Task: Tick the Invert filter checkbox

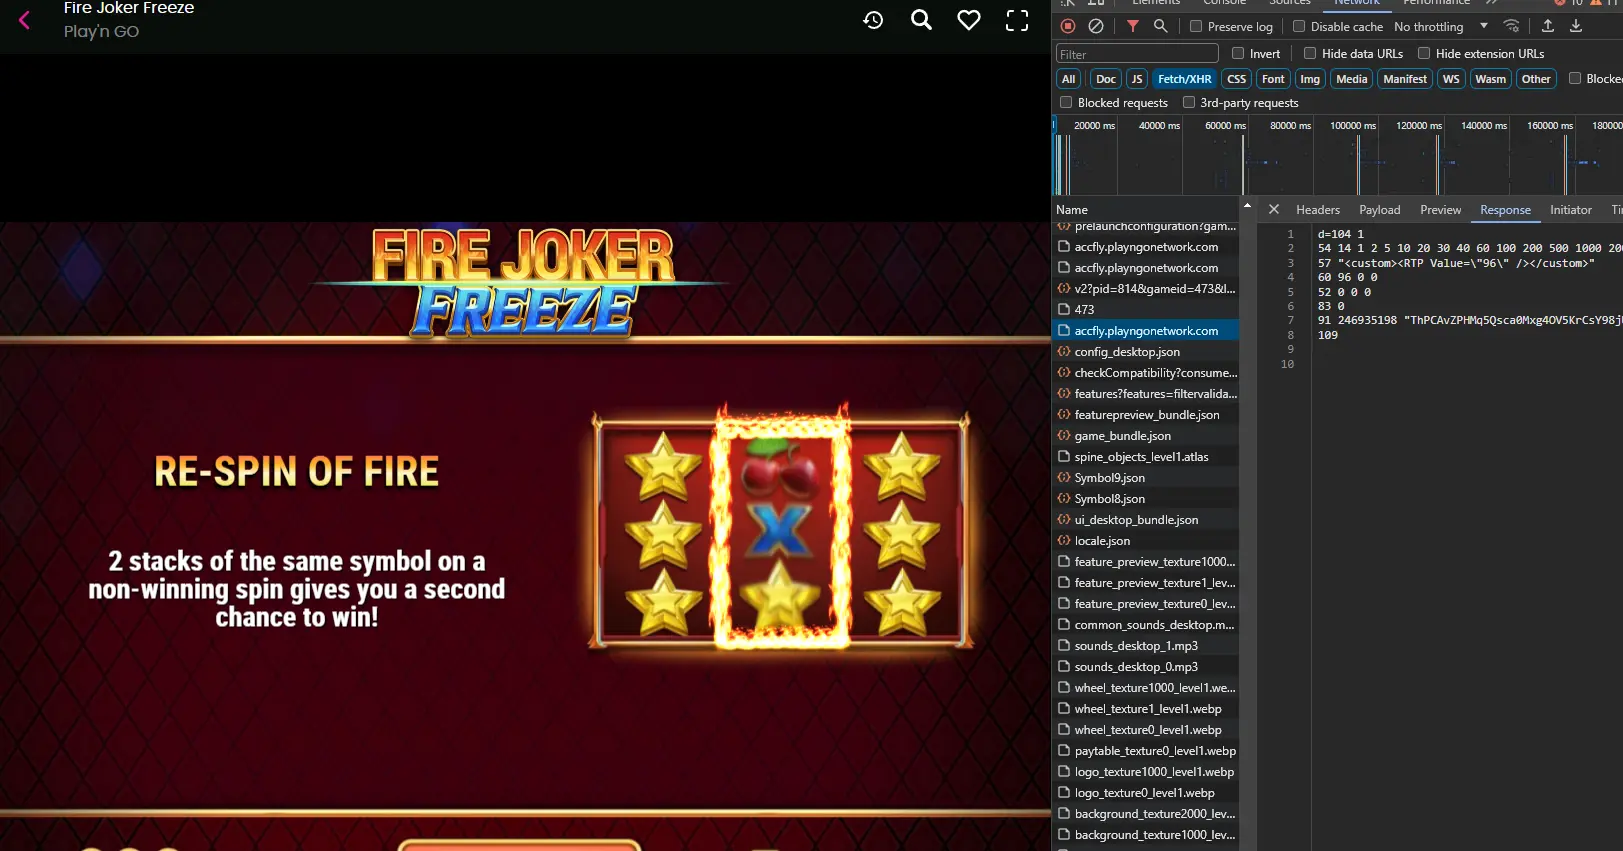Action: click(1238, 53)
